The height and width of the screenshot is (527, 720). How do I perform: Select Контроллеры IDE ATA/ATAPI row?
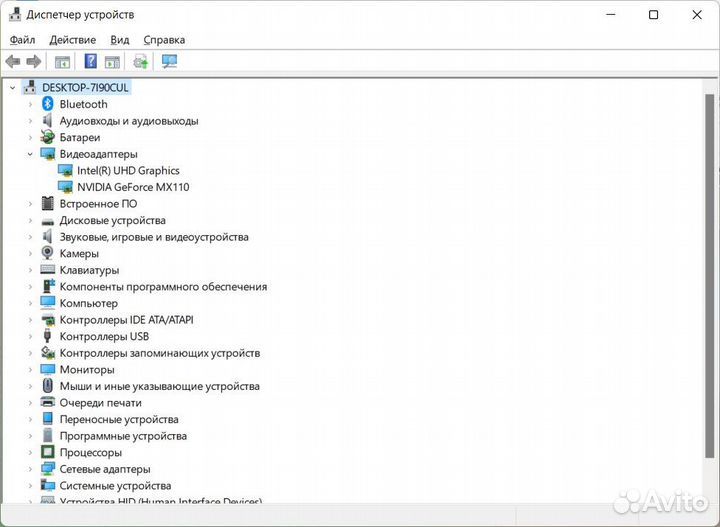click(126, 320)
